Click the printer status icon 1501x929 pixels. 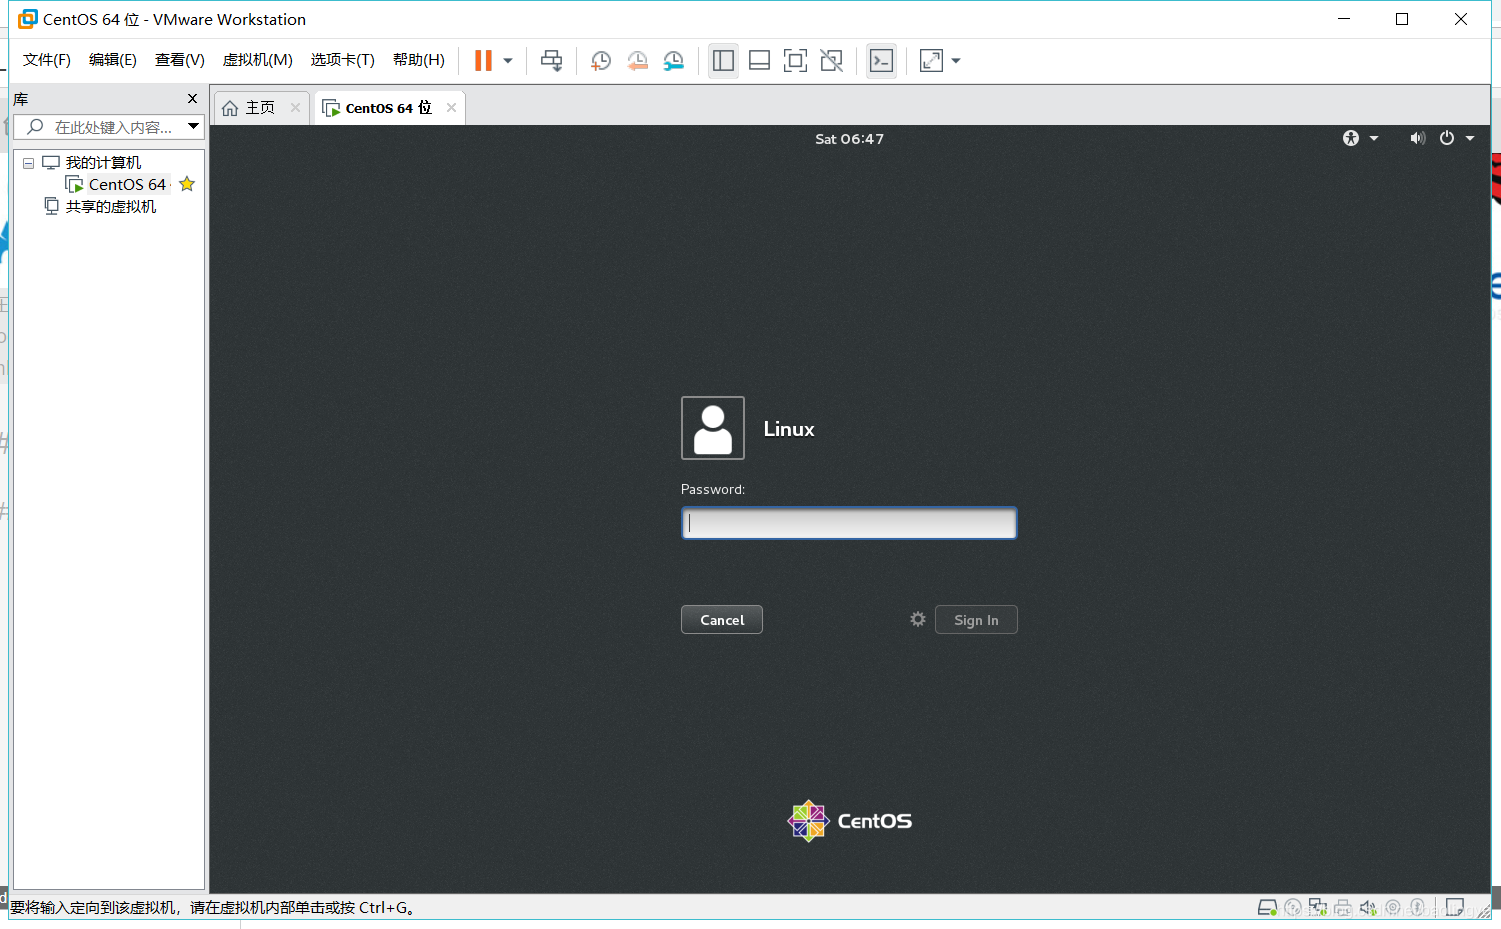point(1343,908)
